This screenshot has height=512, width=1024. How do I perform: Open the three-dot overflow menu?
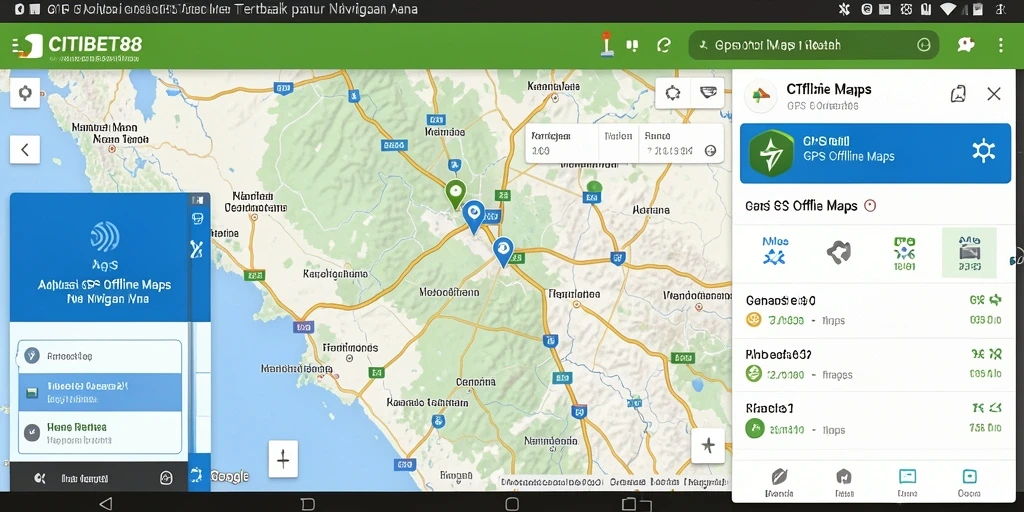(1000, 44)
